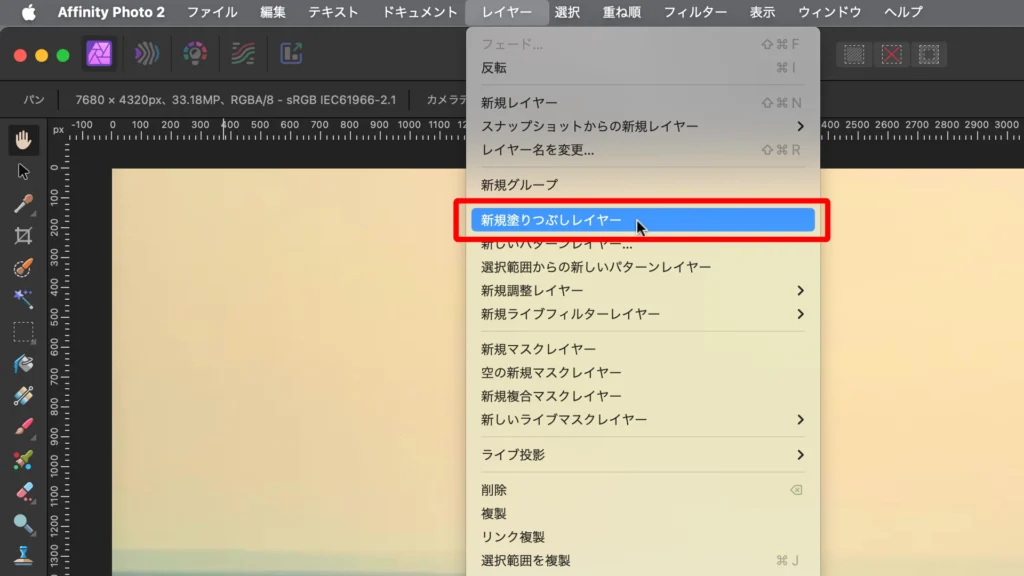Select the View (hand) tool
1024x576 pixels.
point(23,140)
